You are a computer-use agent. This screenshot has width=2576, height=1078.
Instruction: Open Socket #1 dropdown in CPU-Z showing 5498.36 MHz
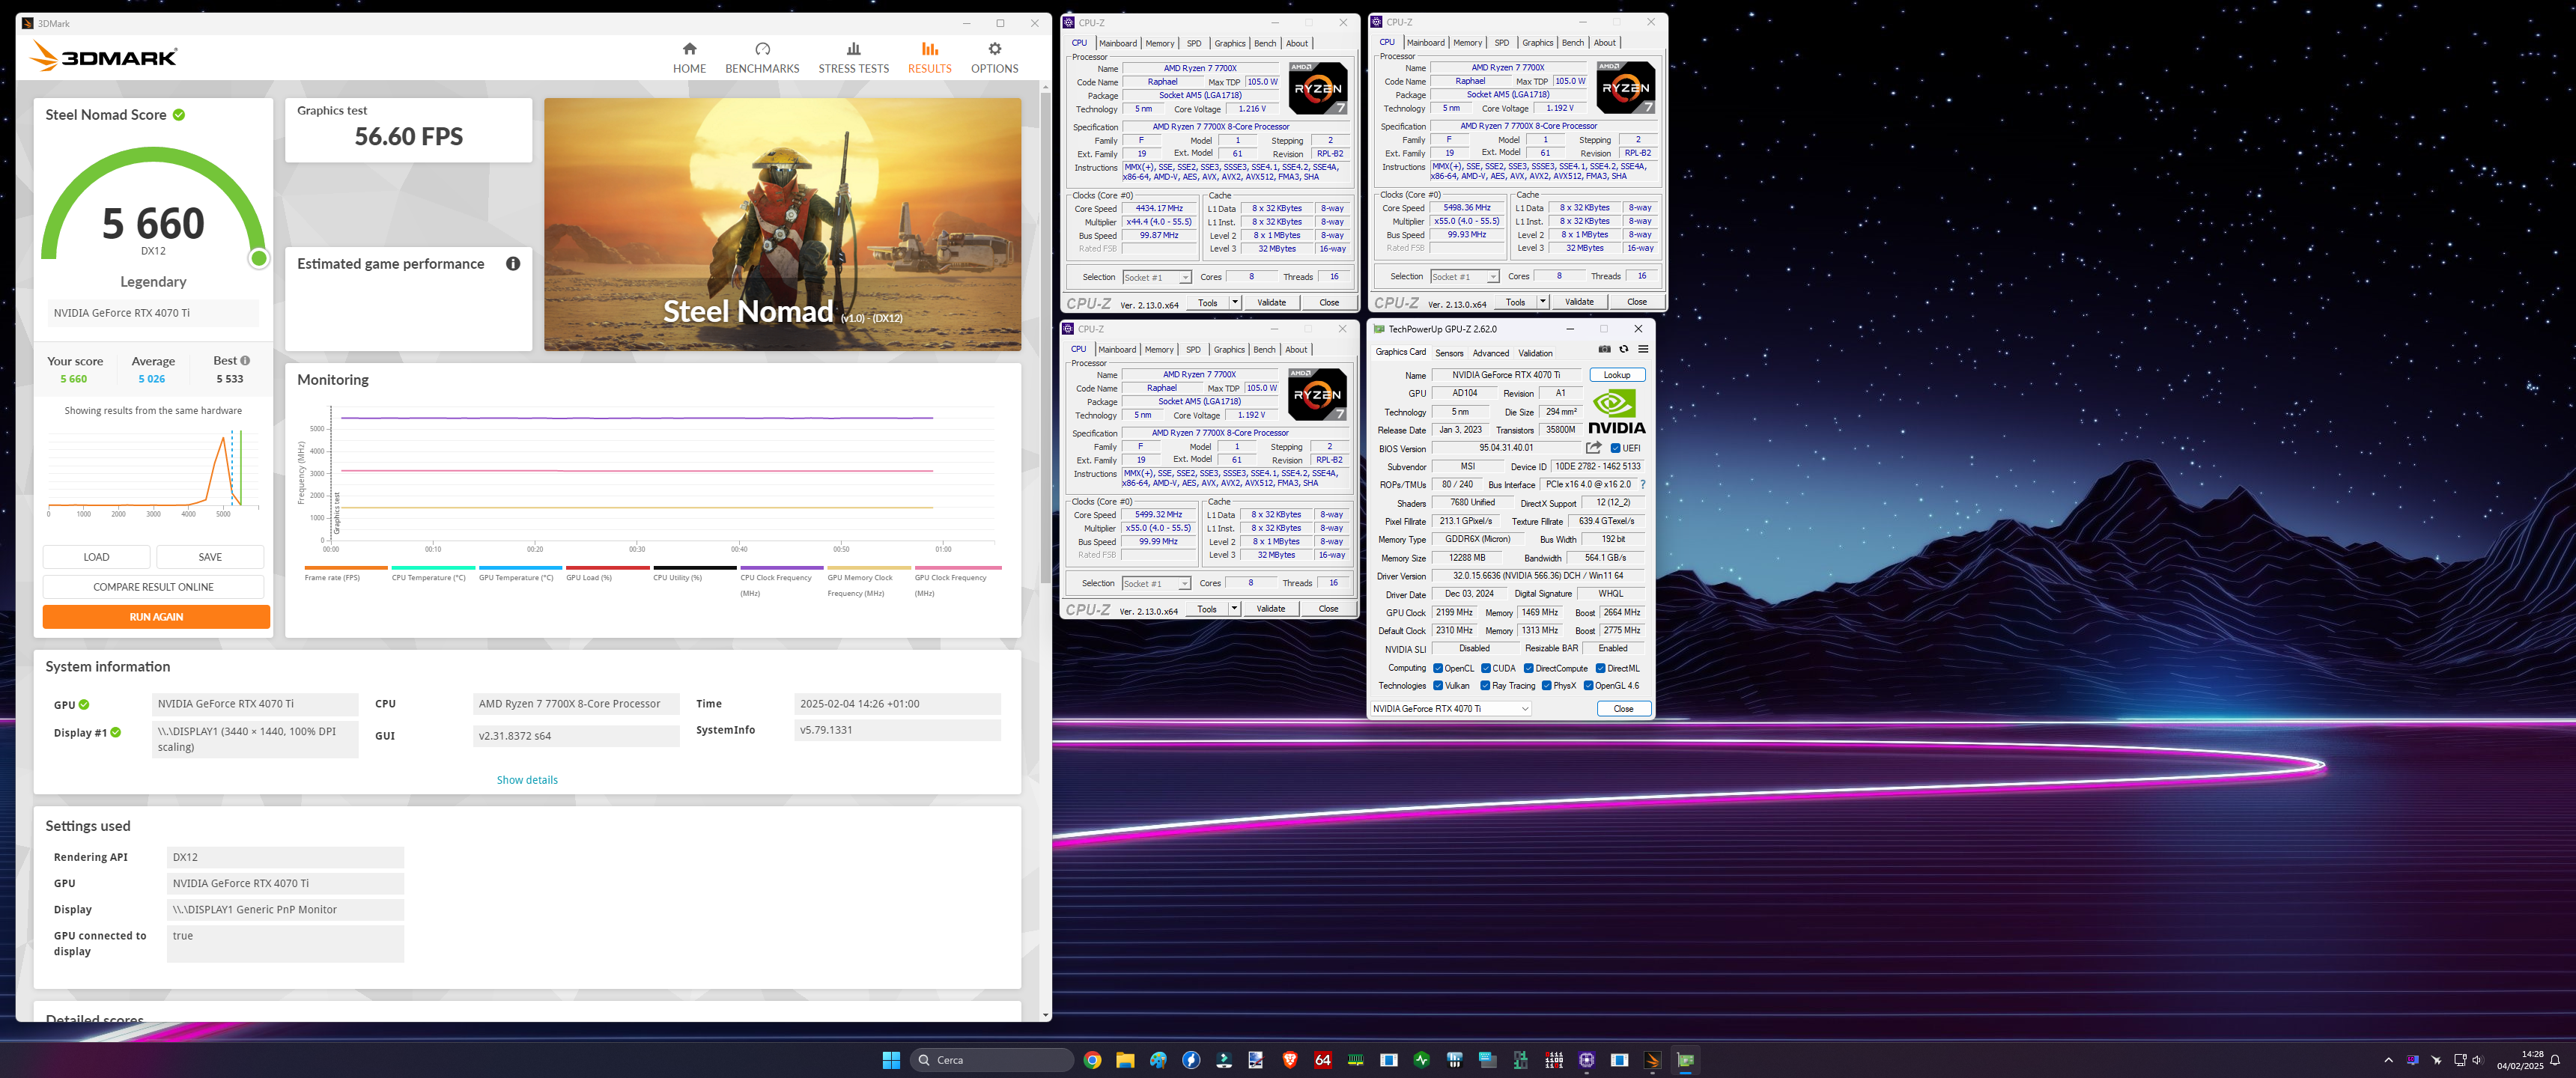tap(1464, 277)
